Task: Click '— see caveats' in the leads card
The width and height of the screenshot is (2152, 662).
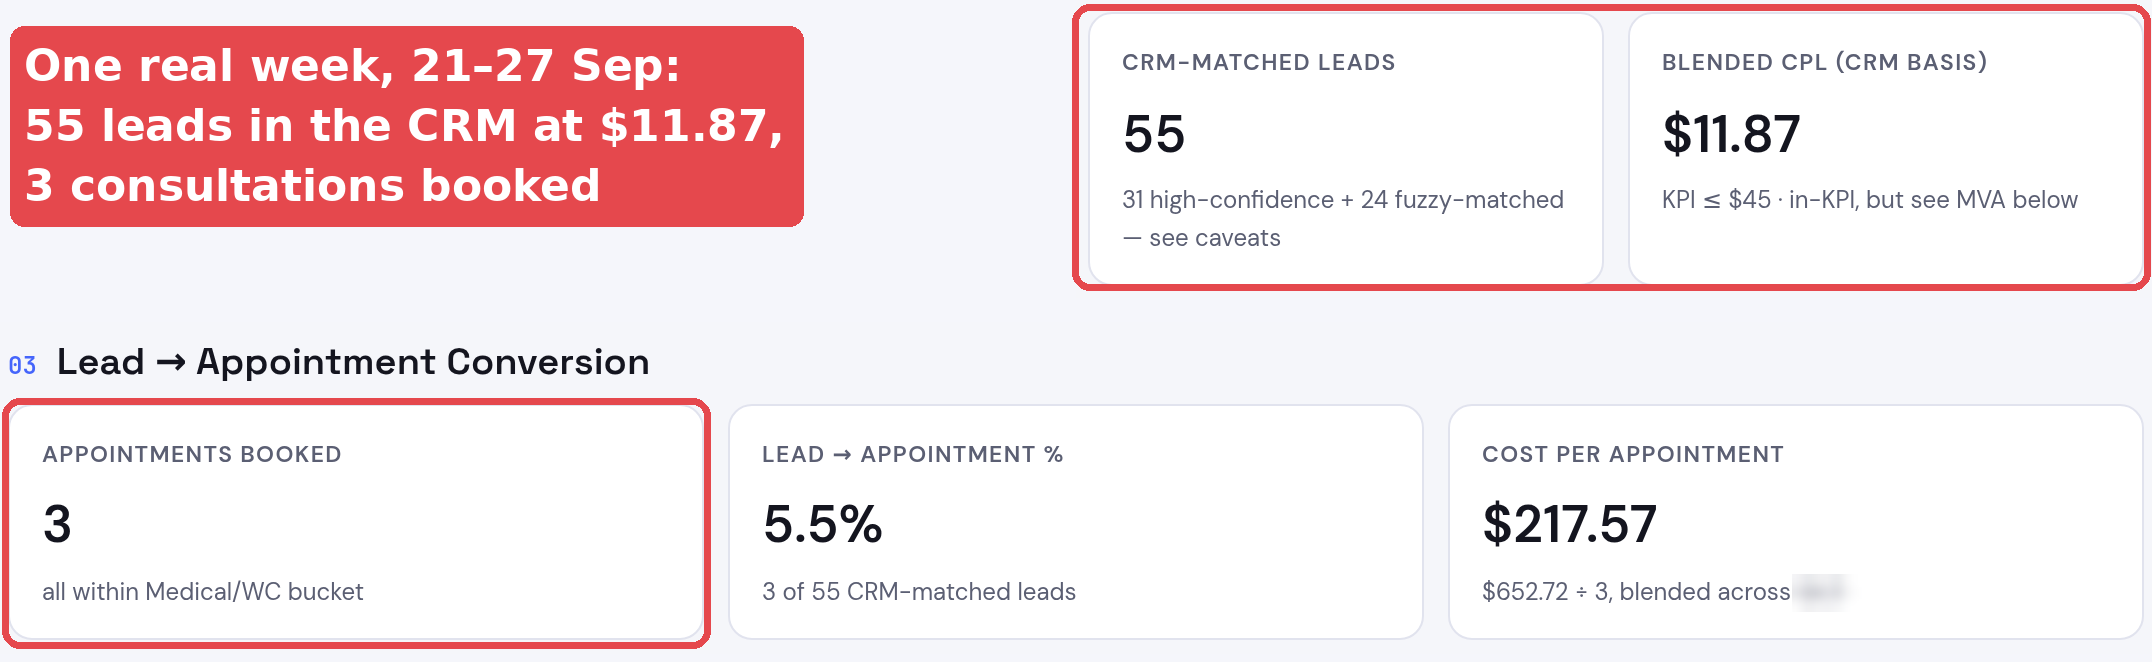Action: click(x=1201, y=238)
